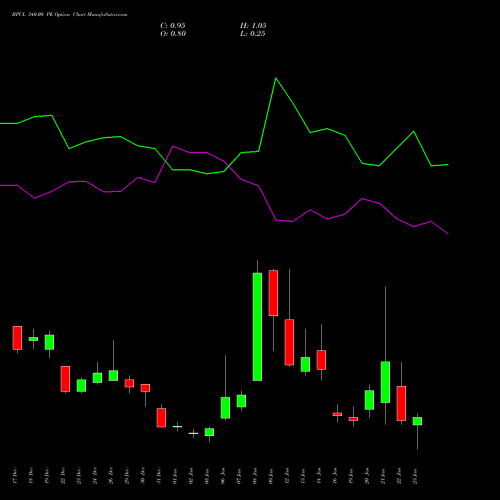
Task: Click the '01 Jan' date label on the axis
Action: 175,476
